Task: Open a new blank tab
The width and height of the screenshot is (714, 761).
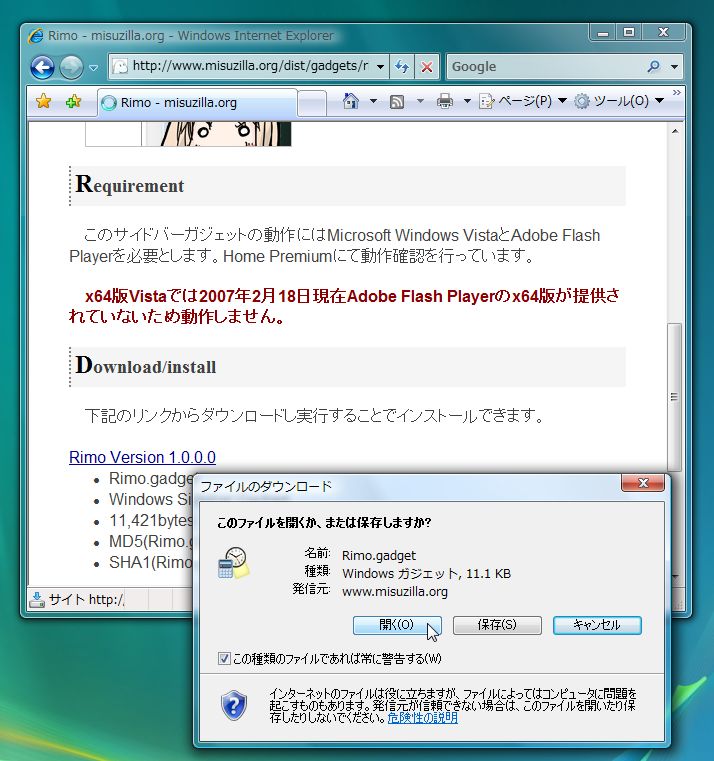Action: tap(312, 103)
